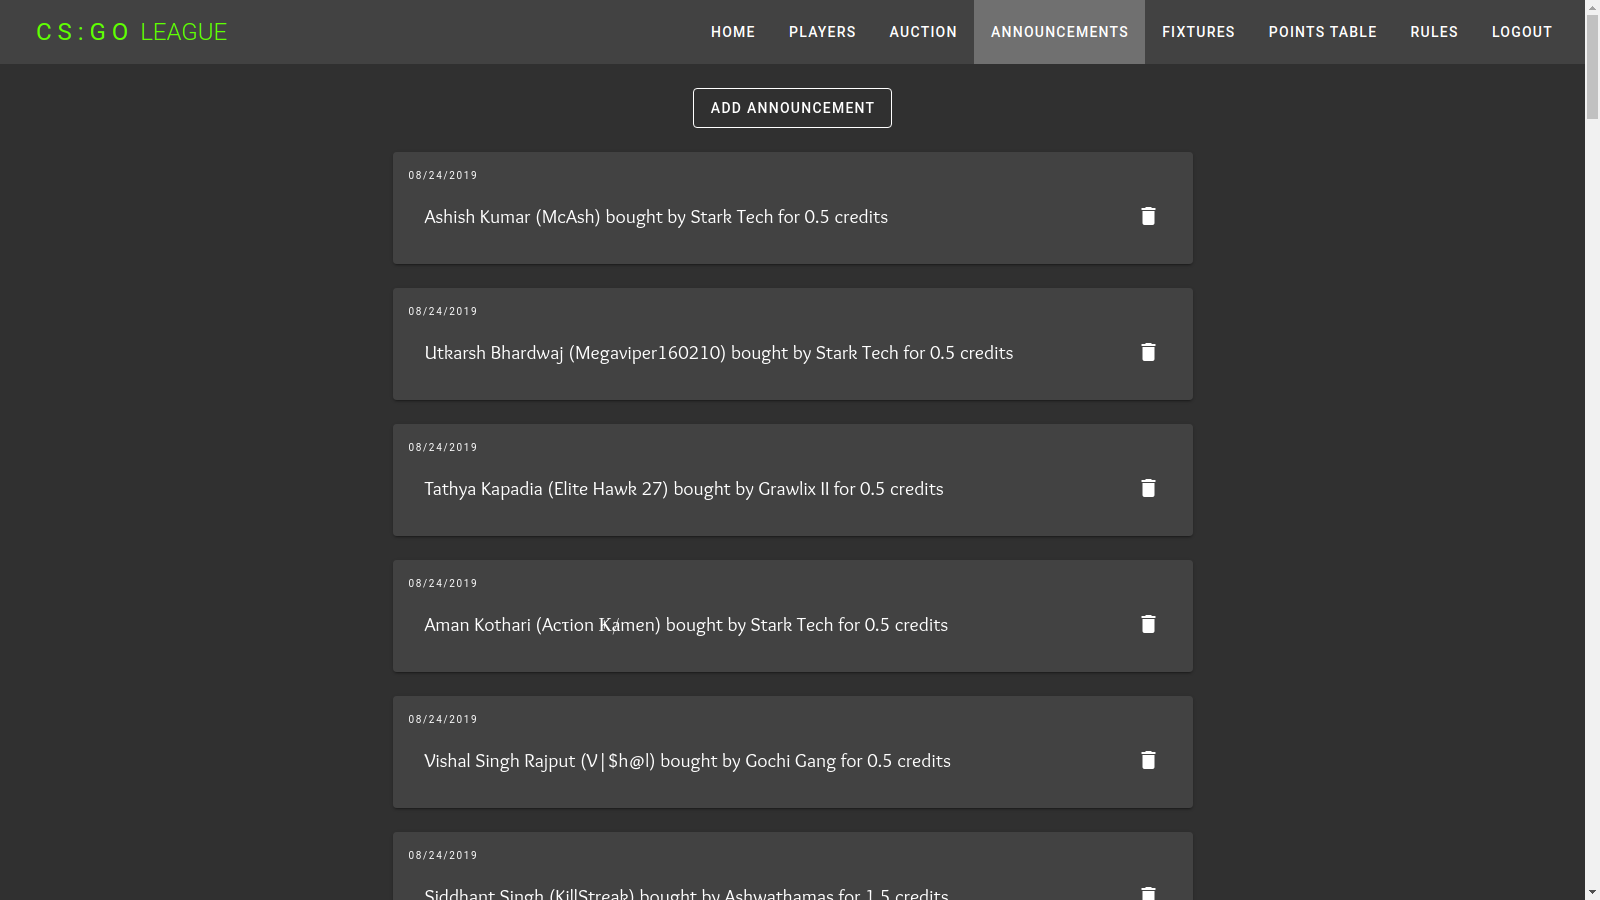The image size is (1600, 900).
Task: Delete the Tathya Kapadia announcement
Action: 1148,488
